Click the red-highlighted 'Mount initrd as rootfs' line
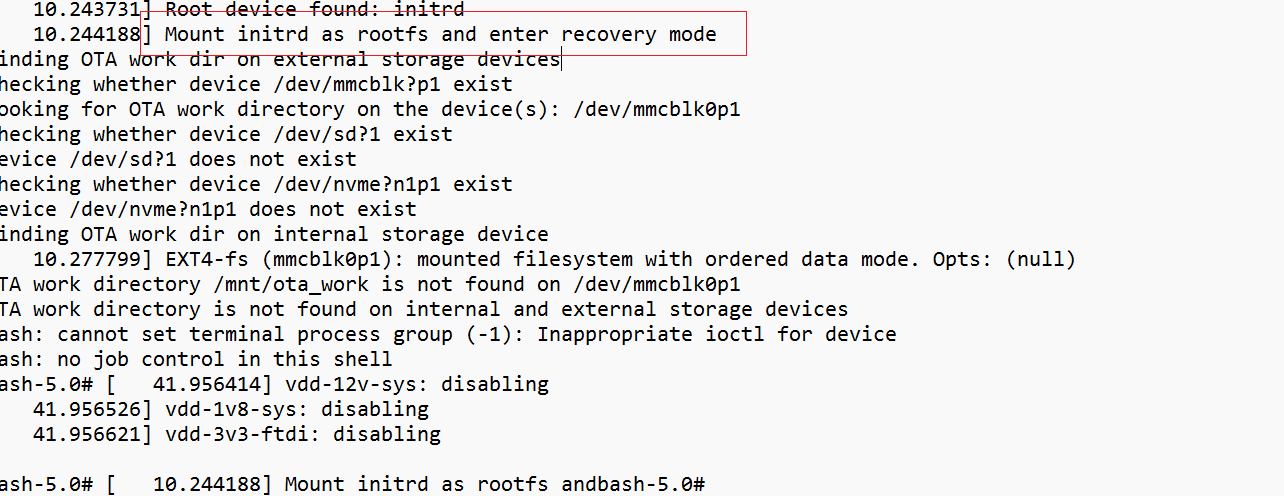This screenshot has height=496, width=1284. pos(441,34)
